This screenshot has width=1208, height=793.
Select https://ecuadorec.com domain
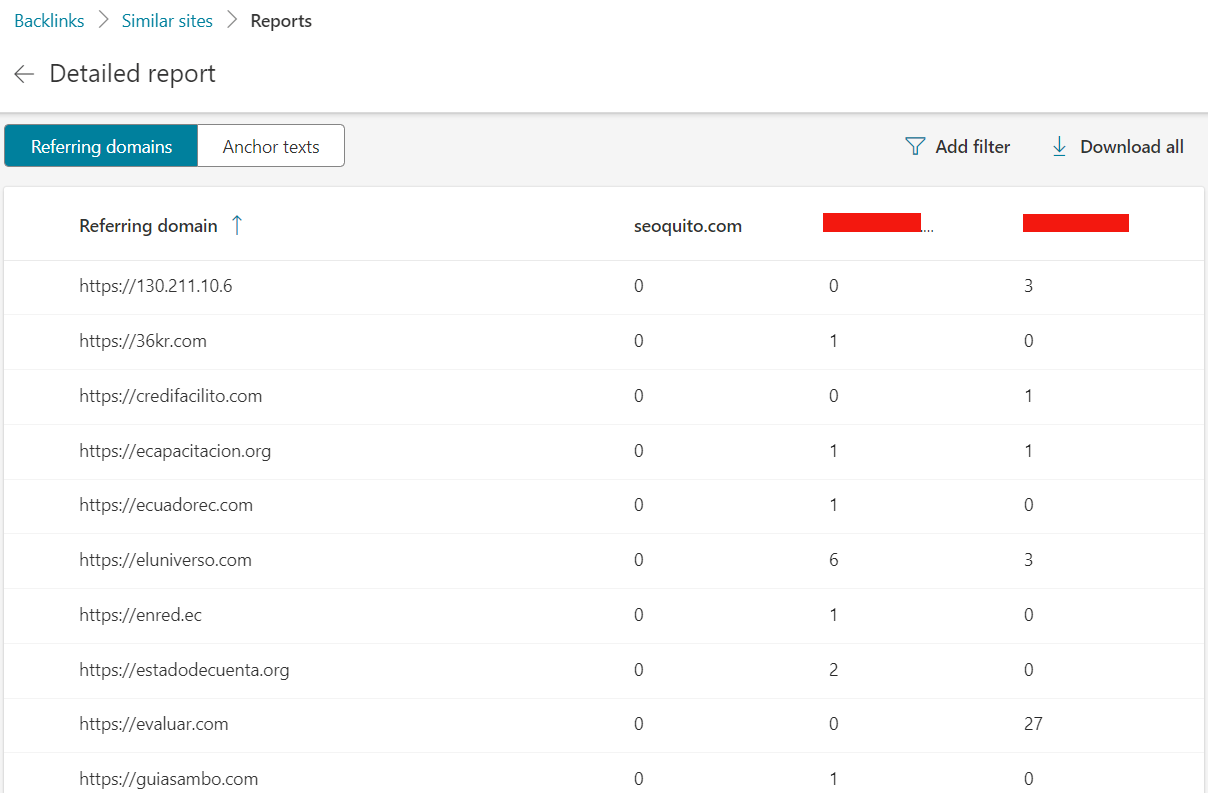[166, 505]
